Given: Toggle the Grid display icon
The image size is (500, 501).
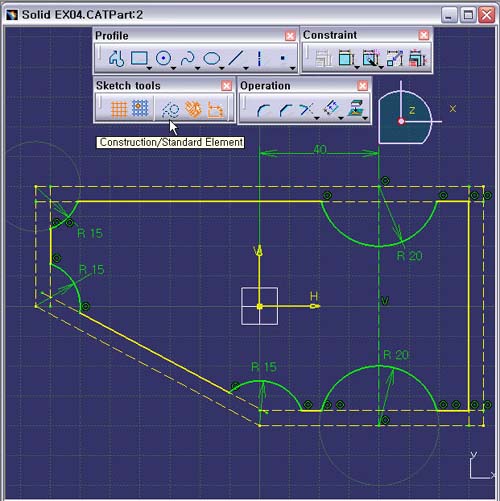Looking at the screenshot, I should pos(119,109).
